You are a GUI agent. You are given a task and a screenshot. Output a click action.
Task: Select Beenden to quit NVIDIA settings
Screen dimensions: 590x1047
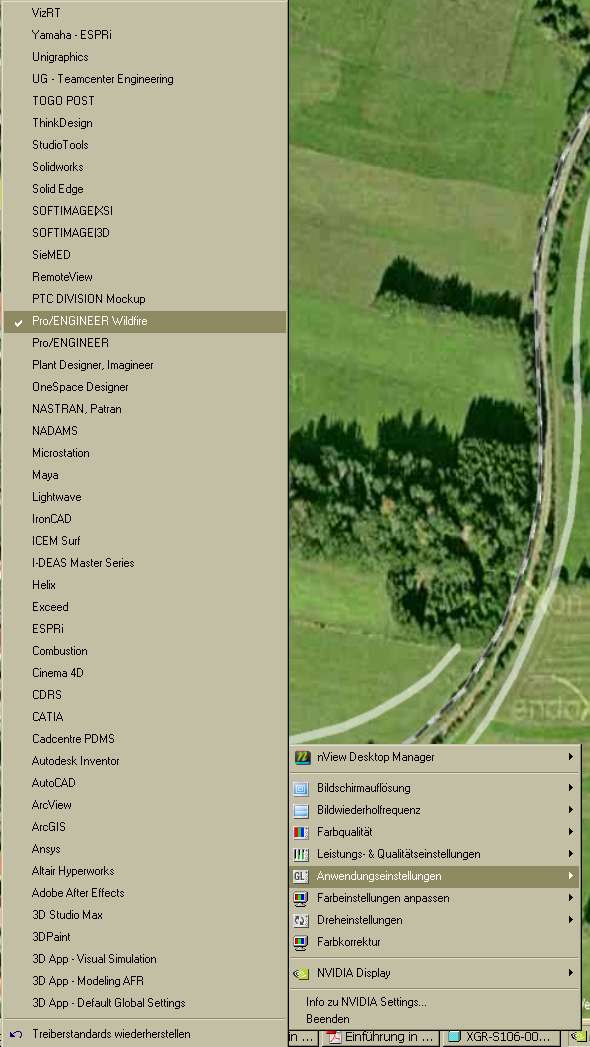(434, 1019)
